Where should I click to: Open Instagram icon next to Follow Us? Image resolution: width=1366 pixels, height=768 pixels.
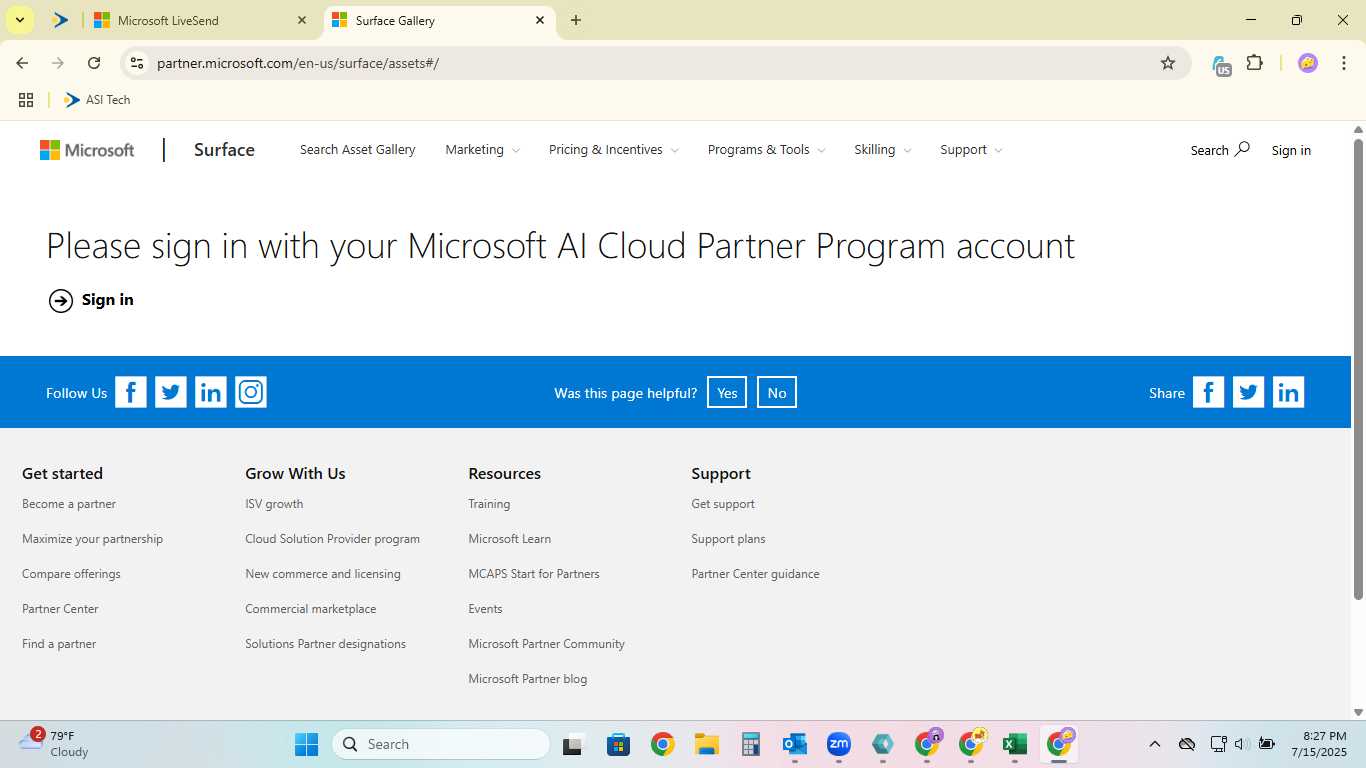pos(251,392)
